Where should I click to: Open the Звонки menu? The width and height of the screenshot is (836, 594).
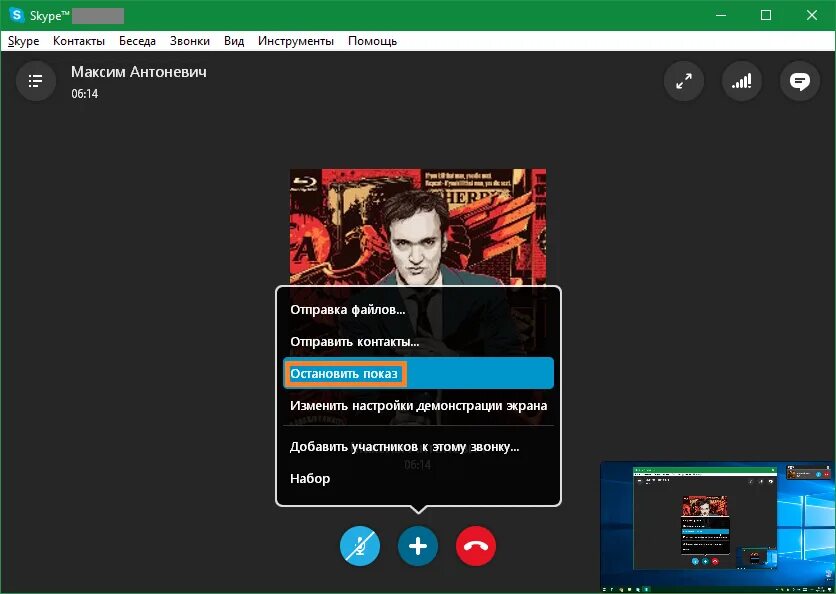click(x=190, y=41)
